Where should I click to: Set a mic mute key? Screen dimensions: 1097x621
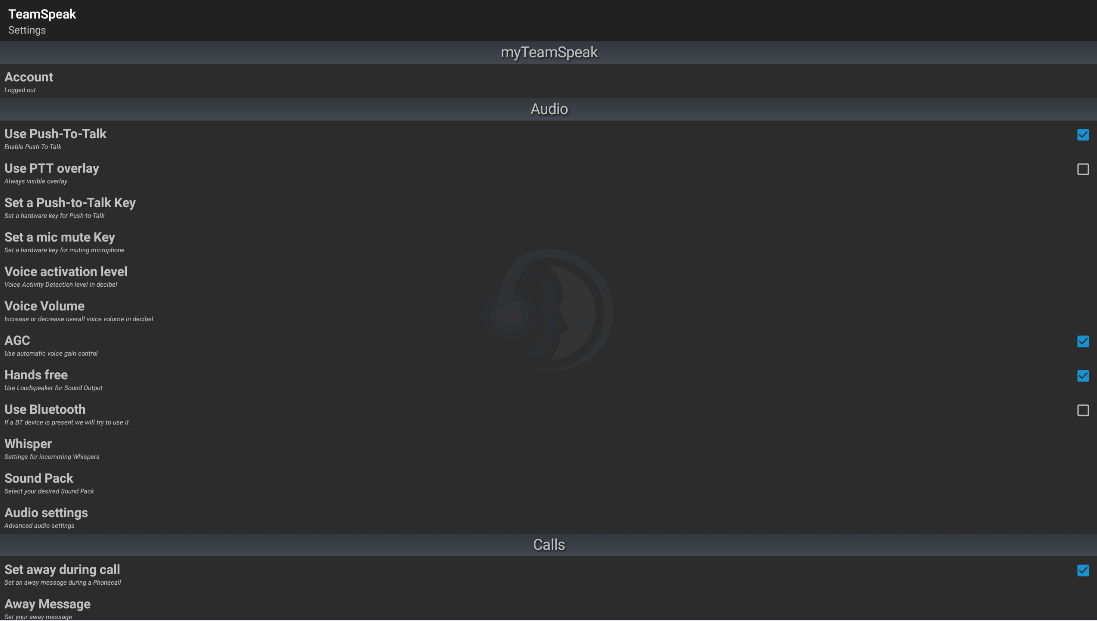(x=400, y=242)
